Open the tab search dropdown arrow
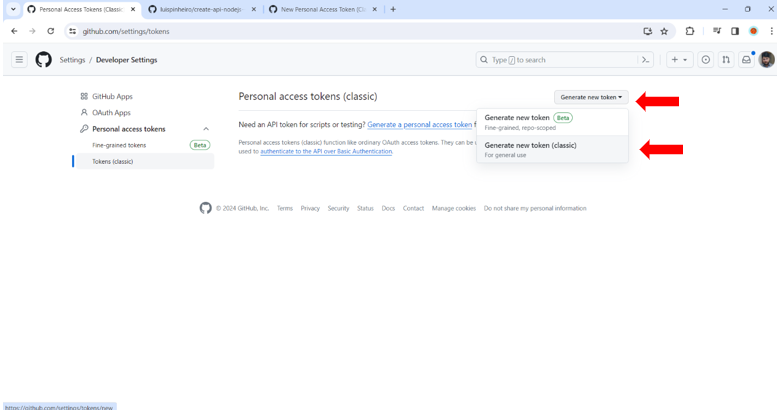The image size is (777, 410). point(13,9)
